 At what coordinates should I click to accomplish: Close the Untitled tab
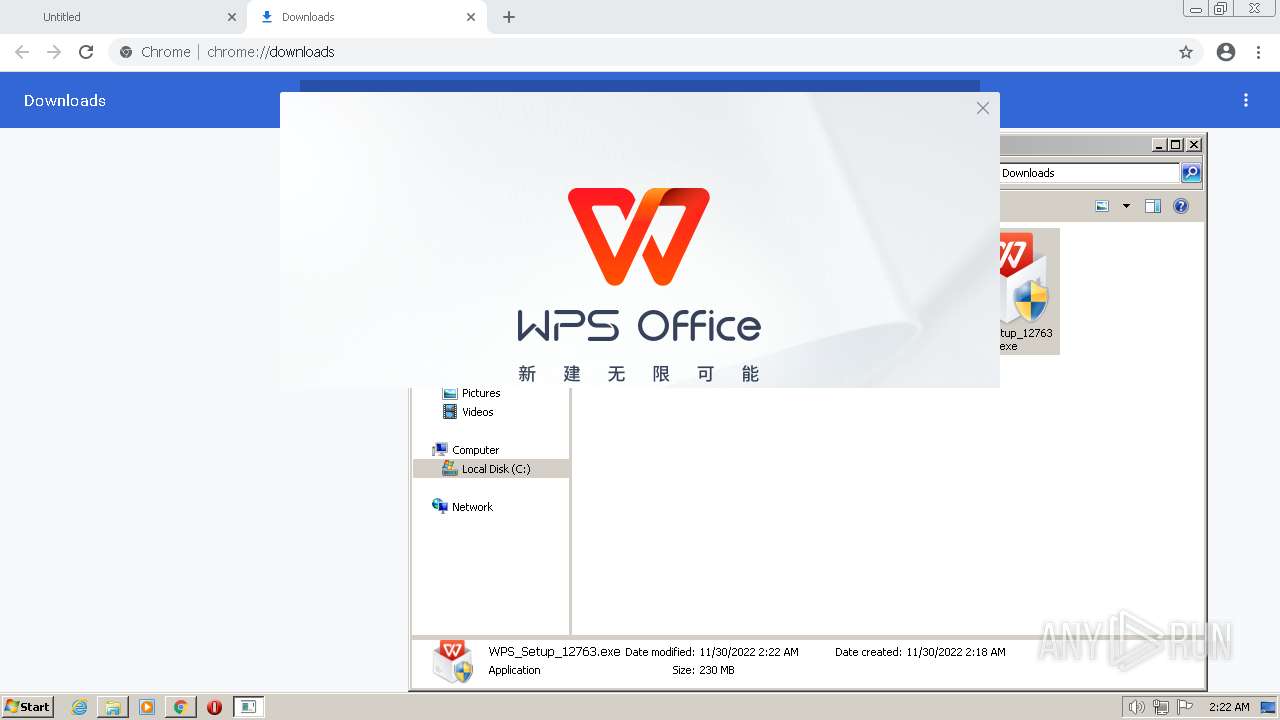(232, 17)
